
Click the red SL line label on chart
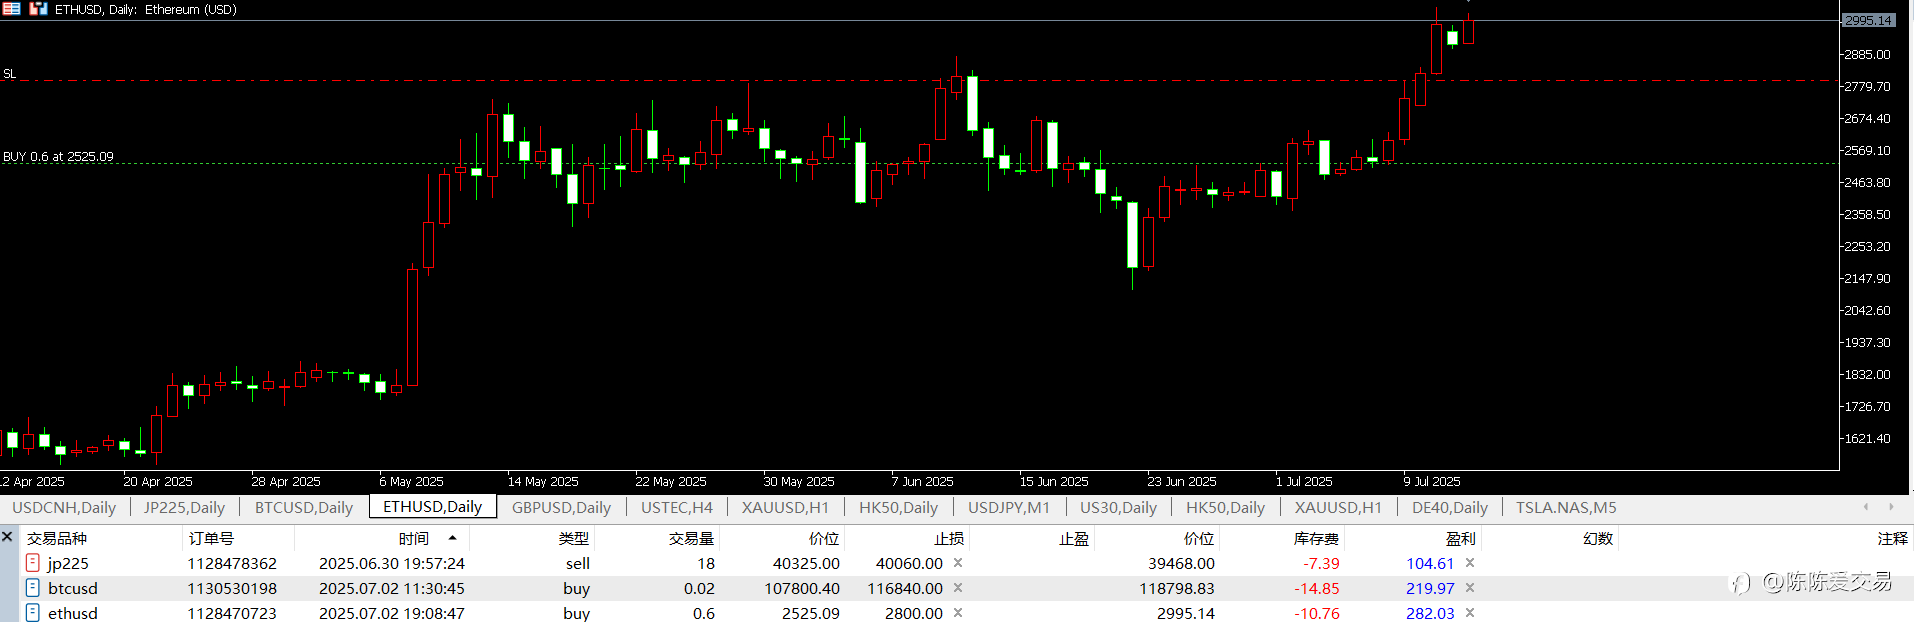(x=9, y=74)
